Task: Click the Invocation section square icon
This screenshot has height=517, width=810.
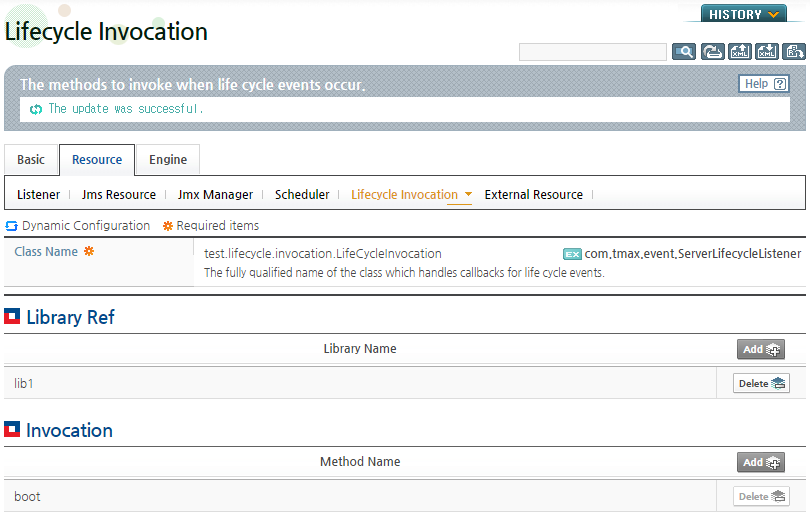Action: pos(12,429)
